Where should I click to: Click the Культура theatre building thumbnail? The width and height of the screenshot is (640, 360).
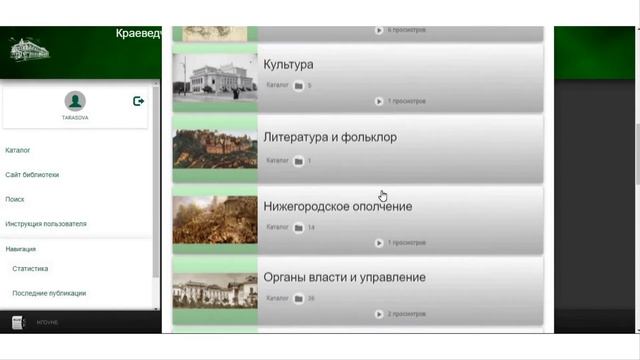(215, 78)
